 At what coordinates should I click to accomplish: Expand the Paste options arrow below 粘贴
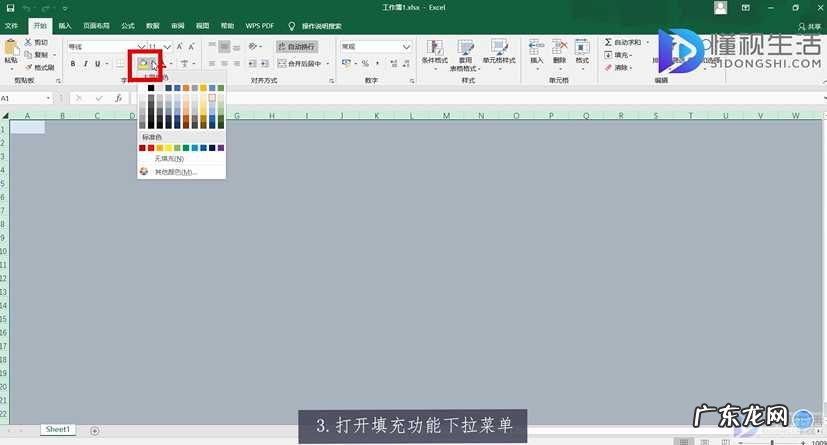pyautogui.click(x=11, y=69)
